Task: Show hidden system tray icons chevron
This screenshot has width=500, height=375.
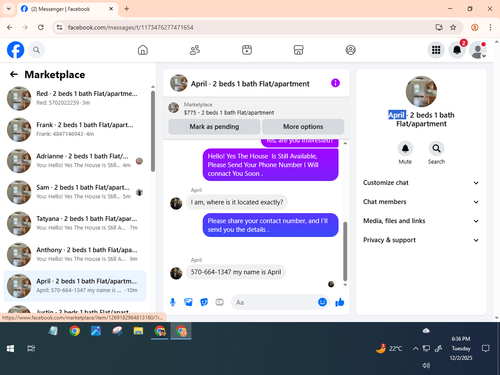Action: pos(415,349)
